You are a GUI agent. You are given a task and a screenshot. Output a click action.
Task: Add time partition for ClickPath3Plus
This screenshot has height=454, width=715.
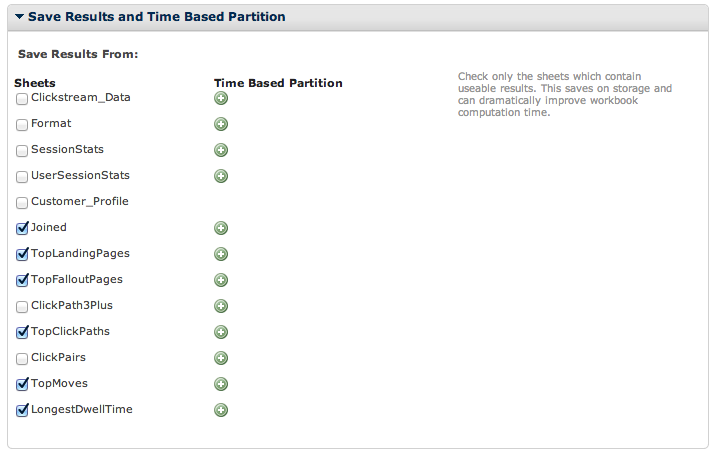(x=221, y=306)
